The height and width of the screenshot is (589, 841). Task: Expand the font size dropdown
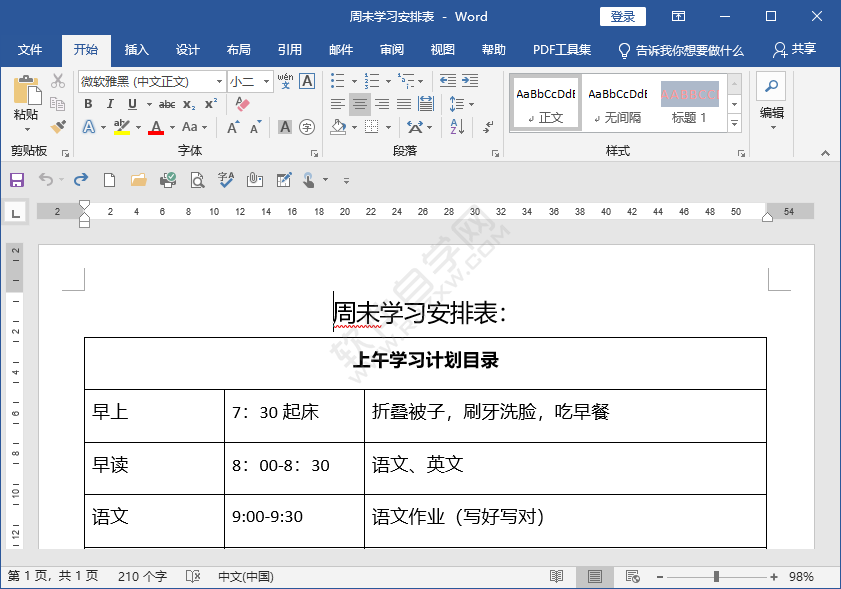point(267,80)
